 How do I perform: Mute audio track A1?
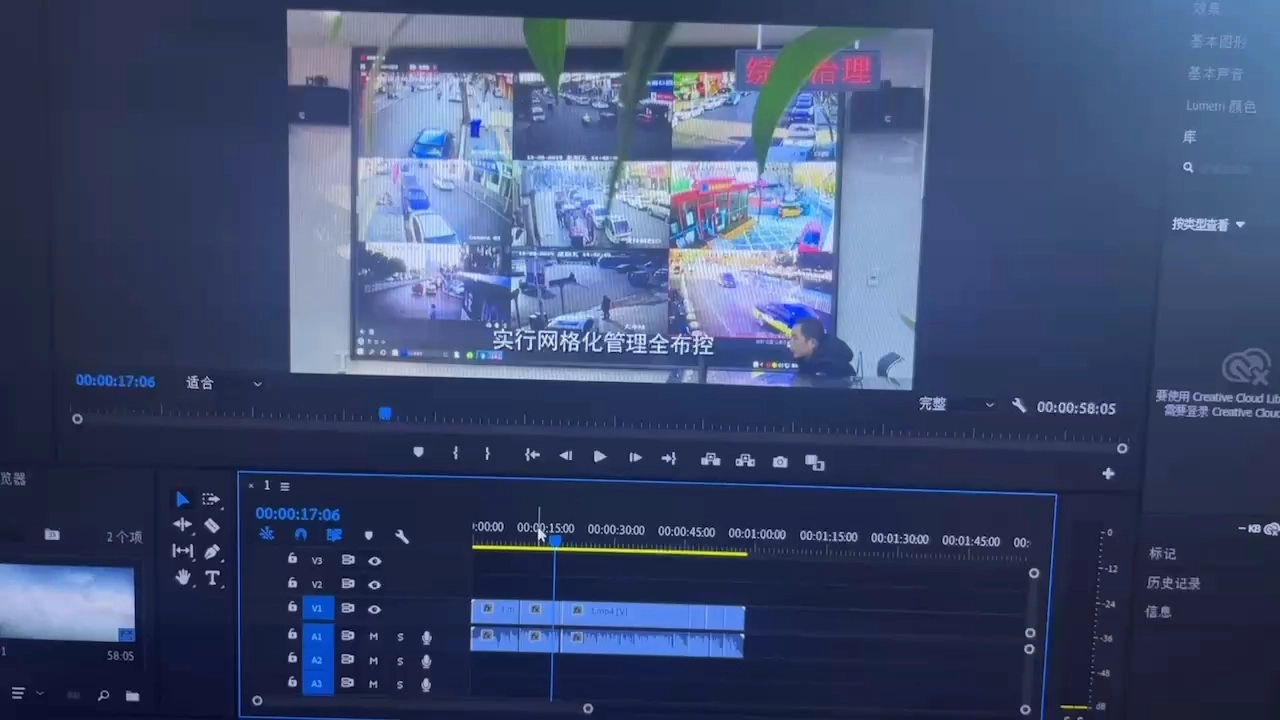[x=373, y=637]
